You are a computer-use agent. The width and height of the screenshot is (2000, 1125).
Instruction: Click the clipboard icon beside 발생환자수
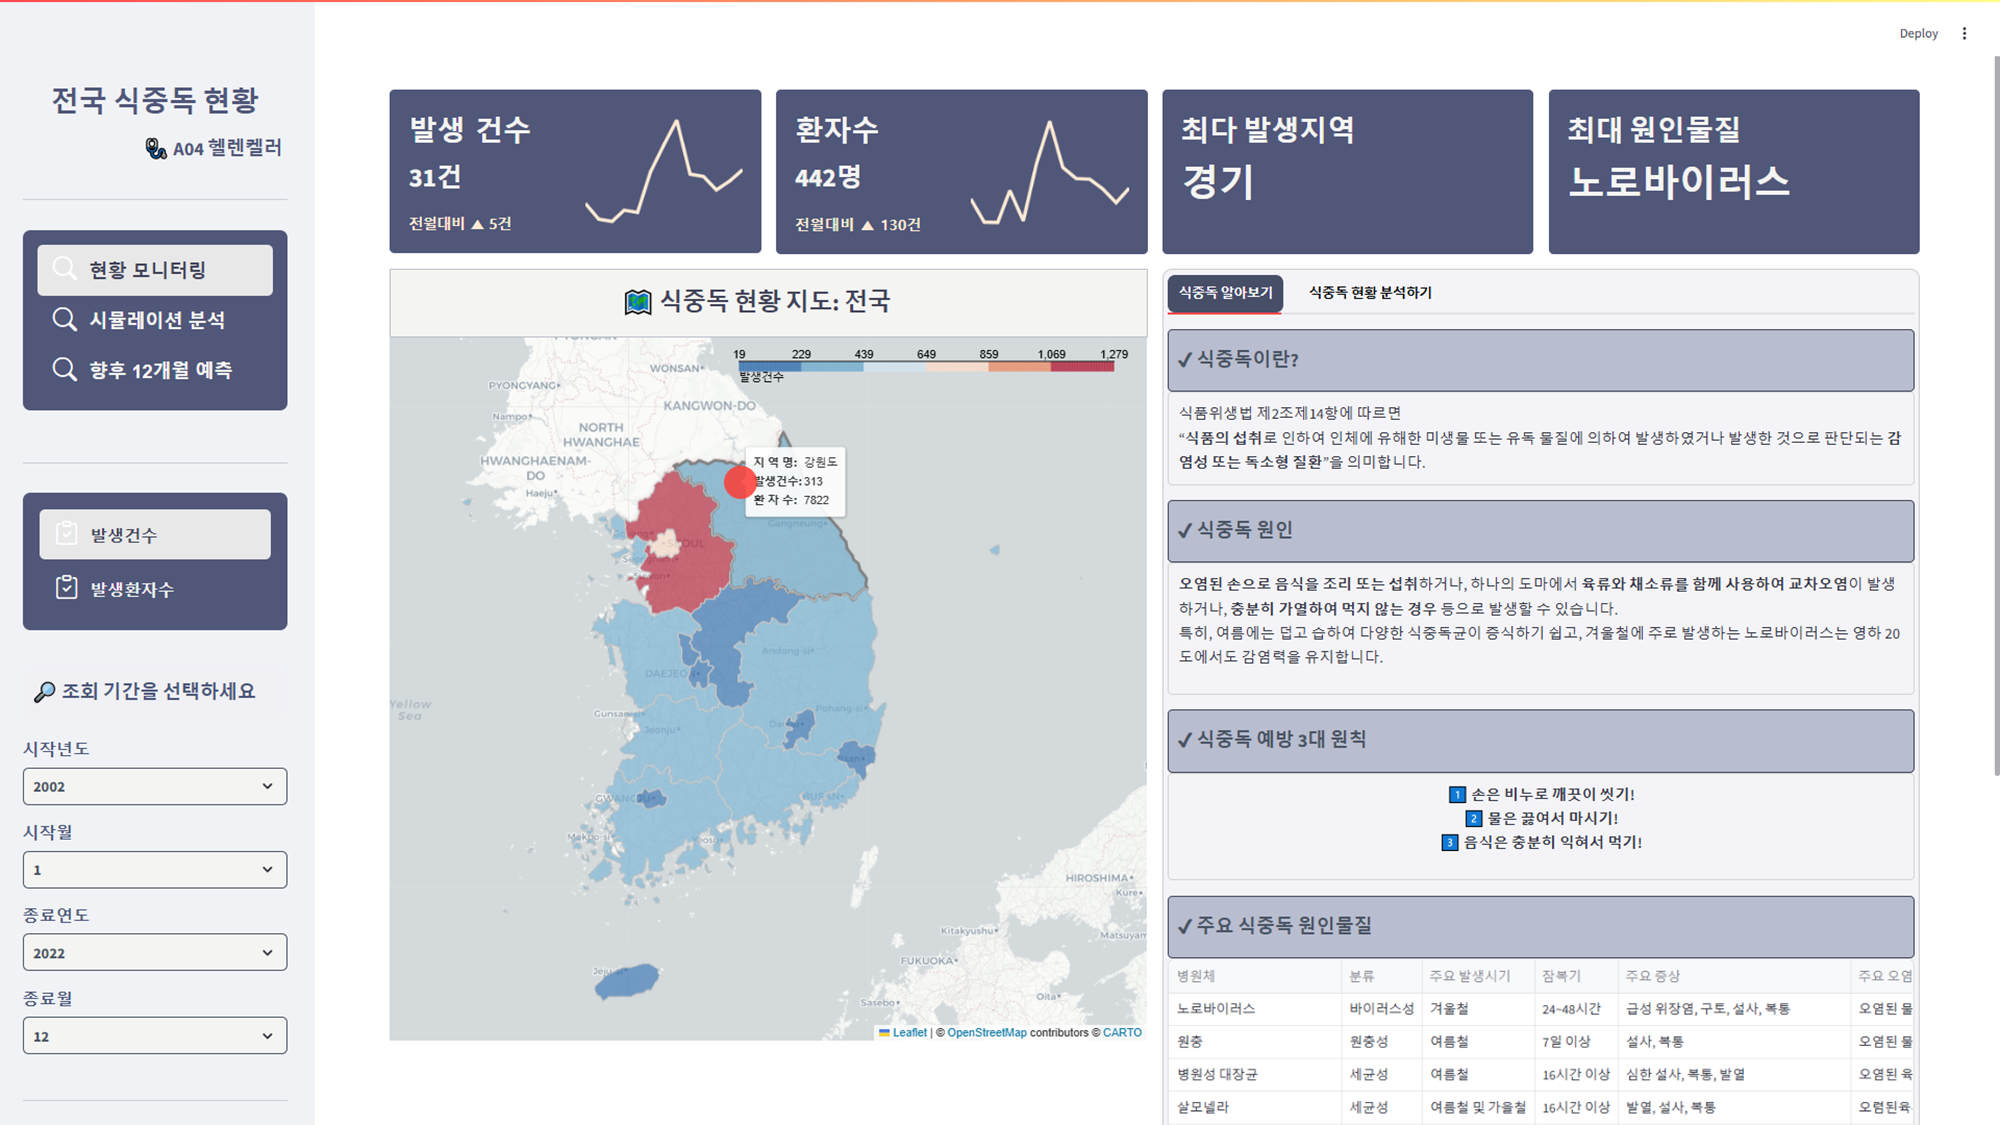(x=67, y=588)
